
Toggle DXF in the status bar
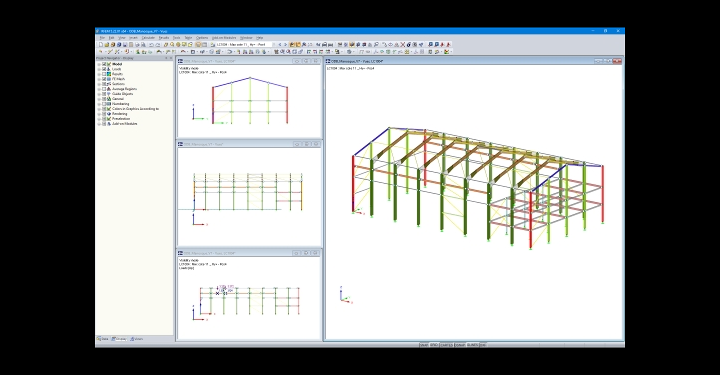tap(483, 345)
